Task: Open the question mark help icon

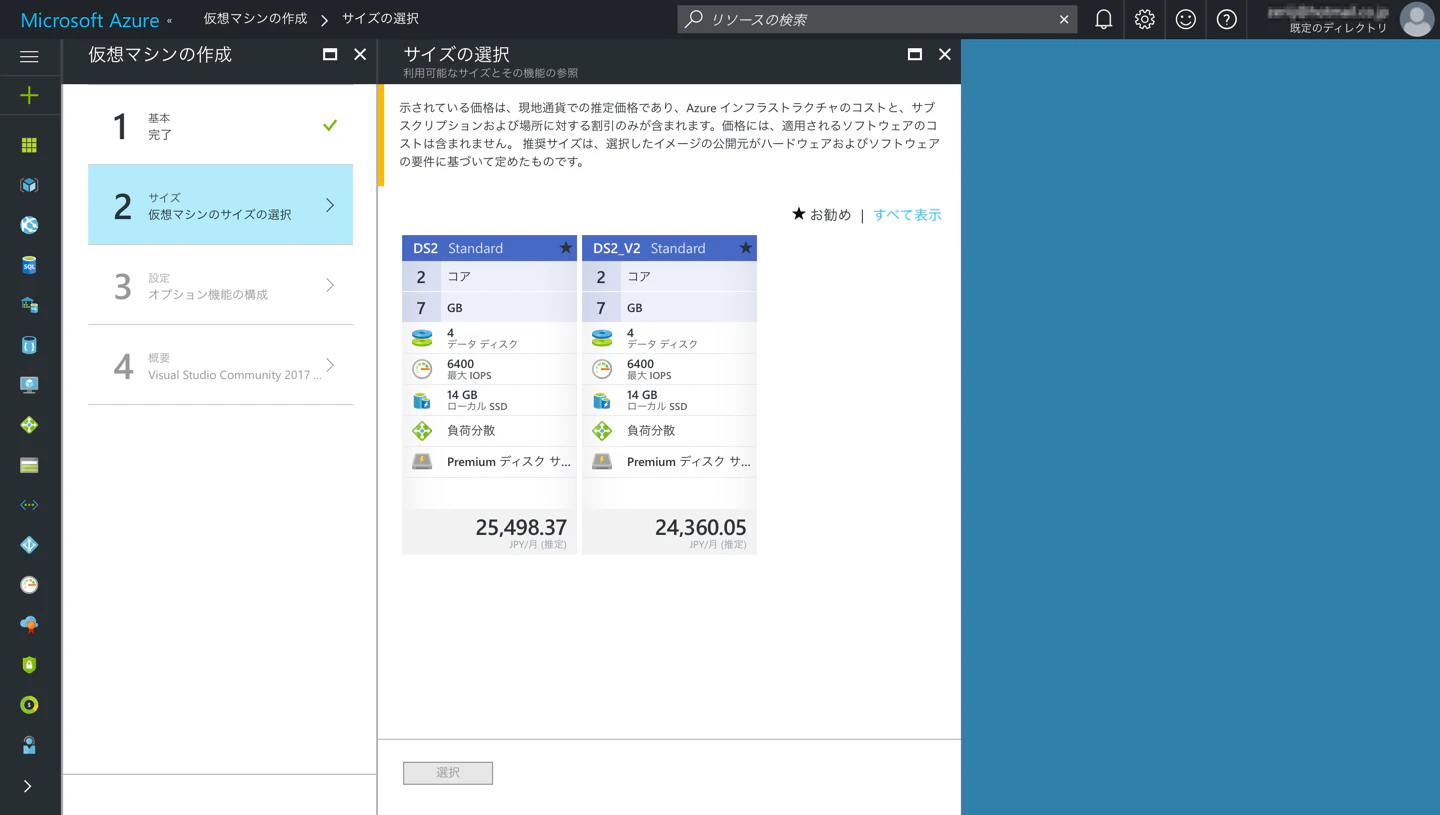Action: tap(1226, 19)
